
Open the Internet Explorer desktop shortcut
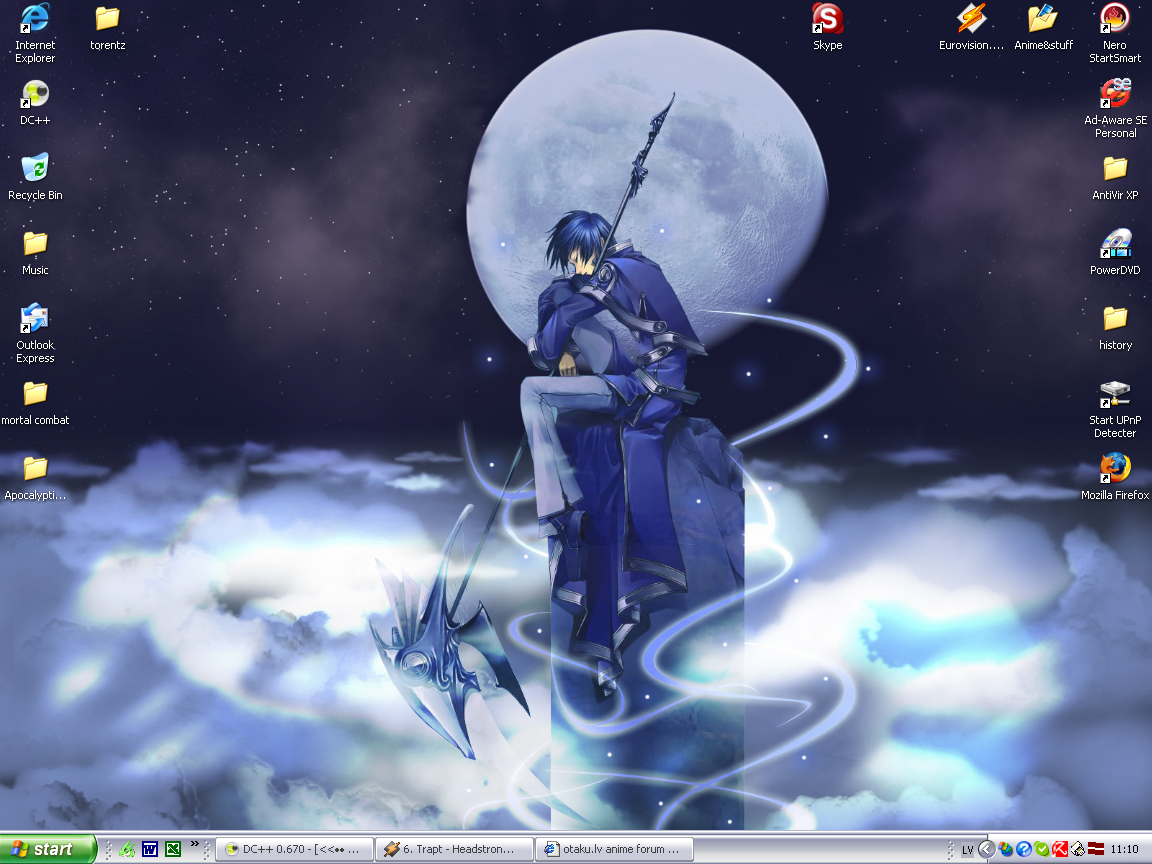(35, 34)
